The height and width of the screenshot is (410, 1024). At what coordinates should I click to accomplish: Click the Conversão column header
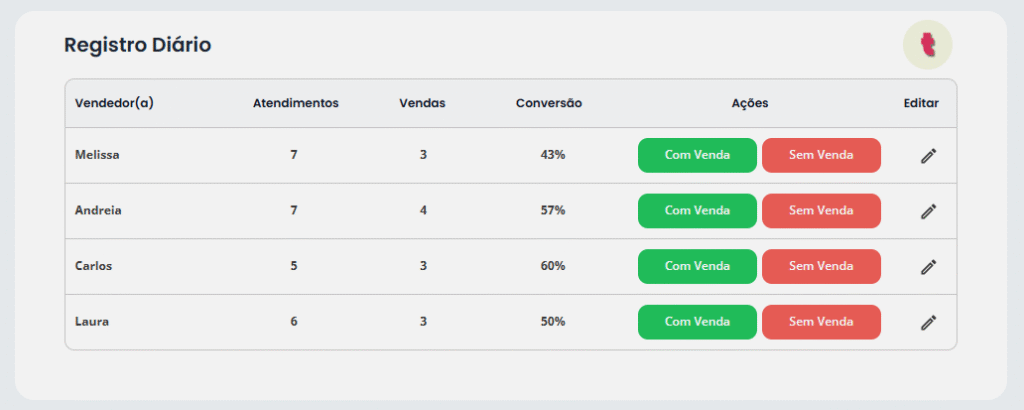pos(549,103)
